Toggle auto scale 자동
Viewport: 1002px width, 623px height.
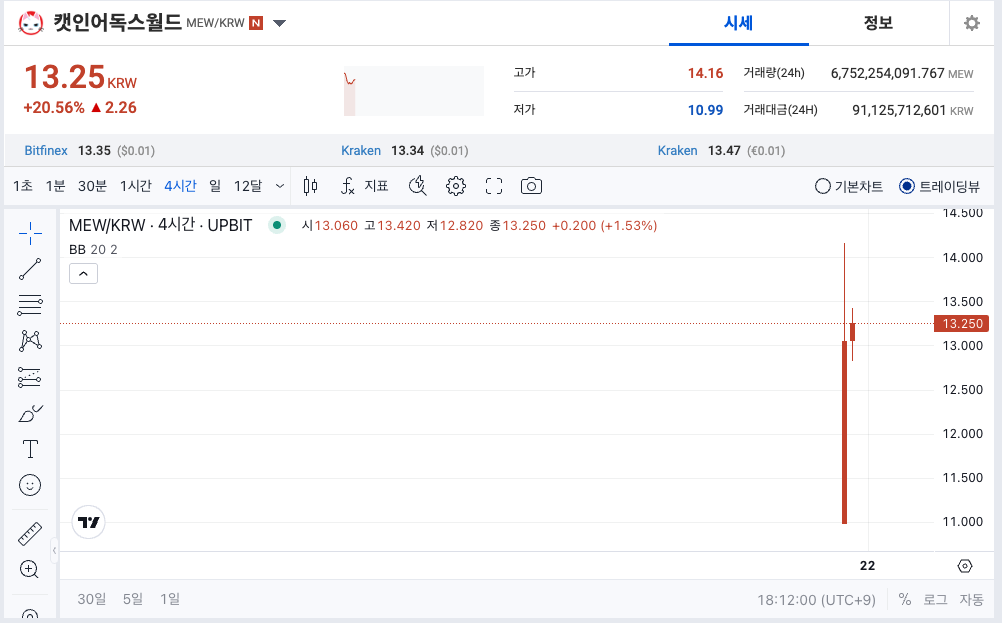[971, 599]
